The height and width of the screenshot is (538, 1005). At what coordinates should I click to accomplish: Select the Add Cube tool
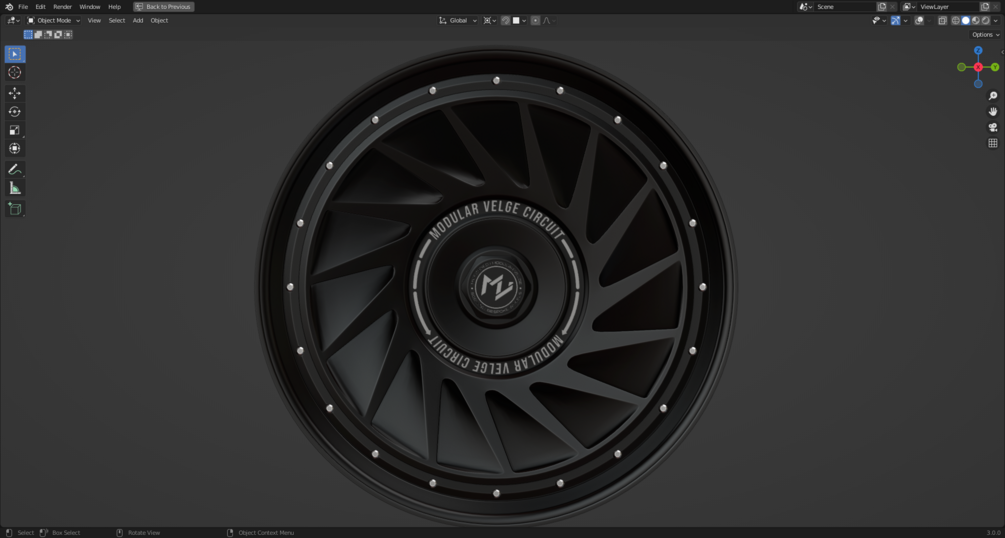[x=15, y=208]
